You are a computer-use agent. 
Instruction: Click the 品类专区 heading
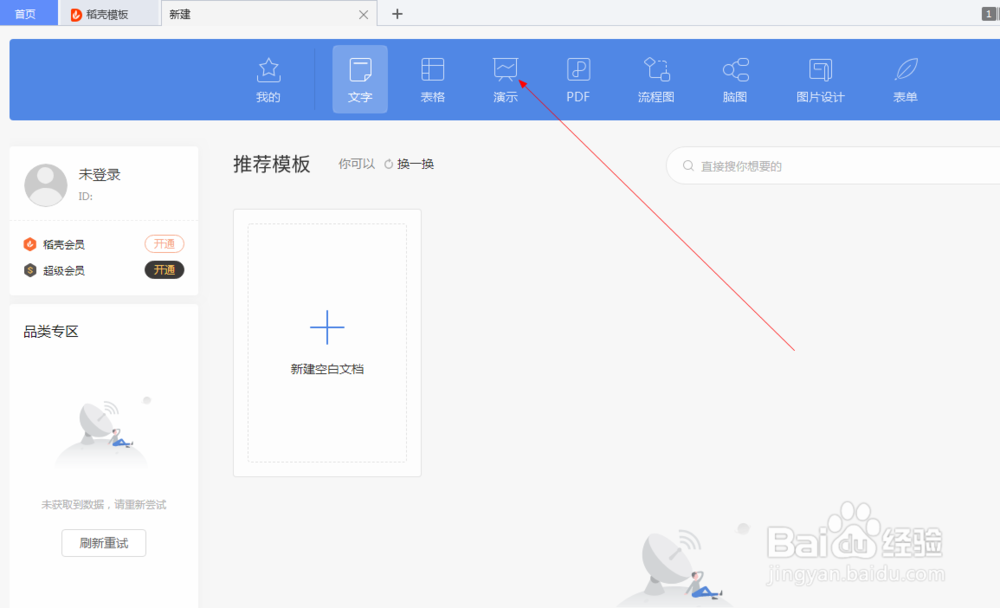pos(51,331)
